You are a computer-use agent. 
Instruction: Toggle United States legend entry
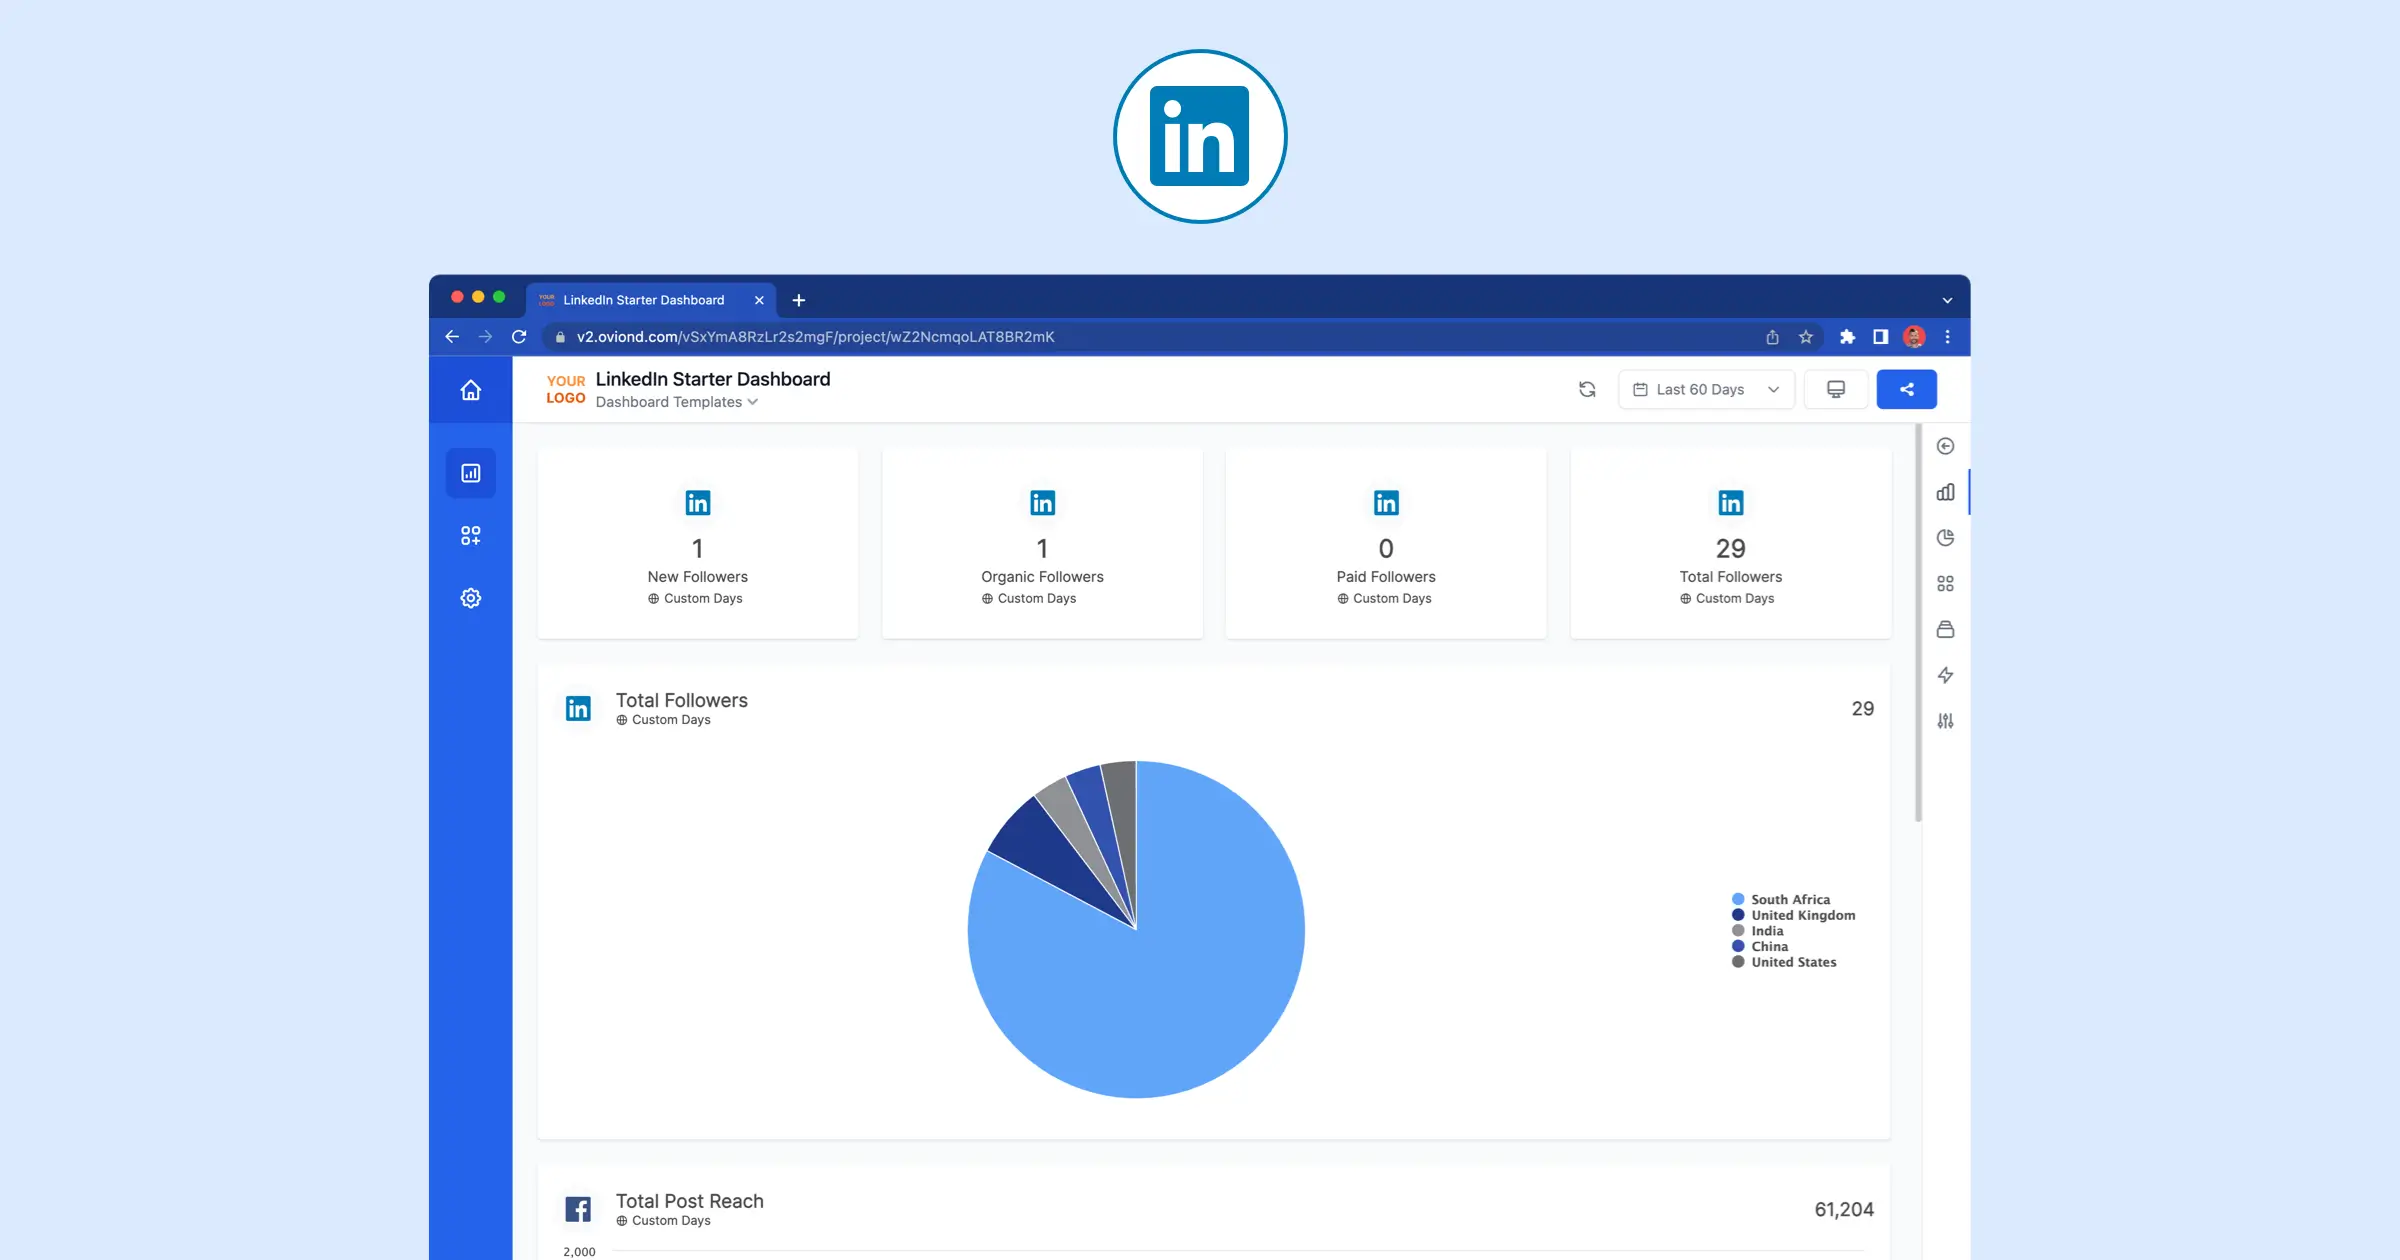pos(1784,962)
